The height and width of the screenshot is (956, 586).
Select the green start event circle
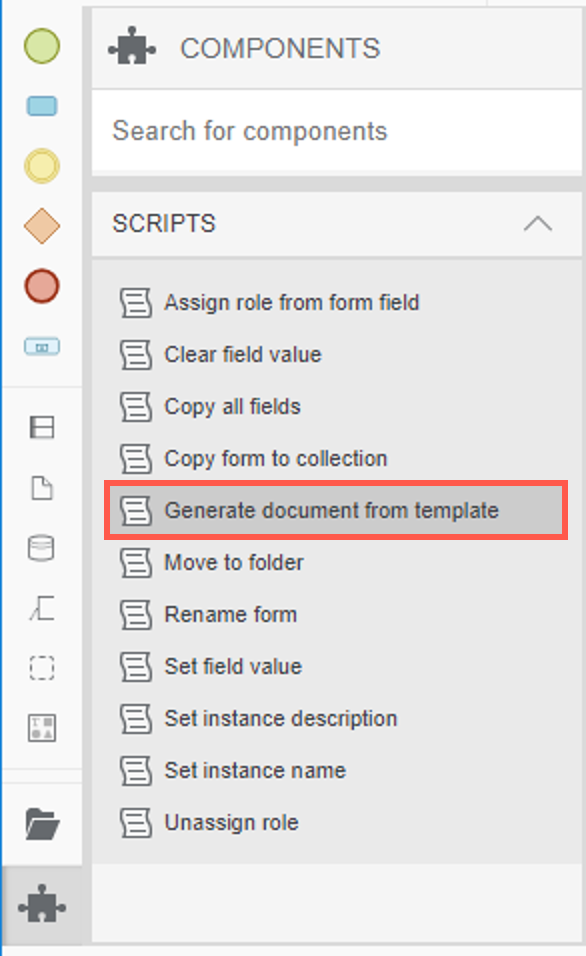[x=41, y=46]
